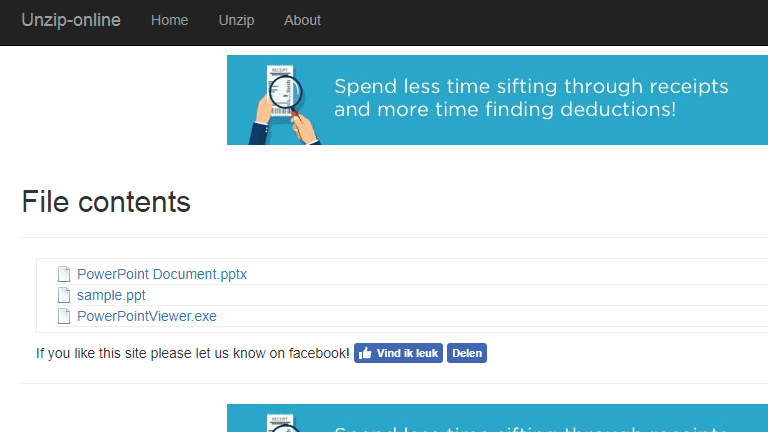Click the file icon beside PowerPoint Document.pptx

click(64, 274)
